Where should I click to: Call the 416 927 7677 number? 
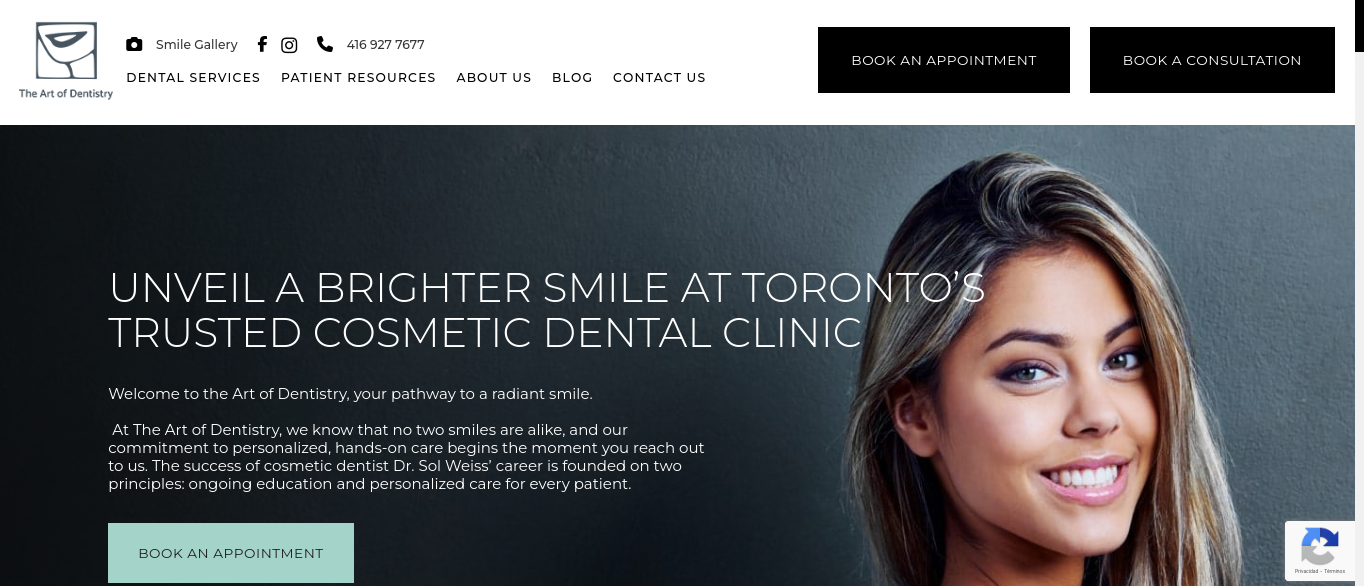tap(386, 45)
